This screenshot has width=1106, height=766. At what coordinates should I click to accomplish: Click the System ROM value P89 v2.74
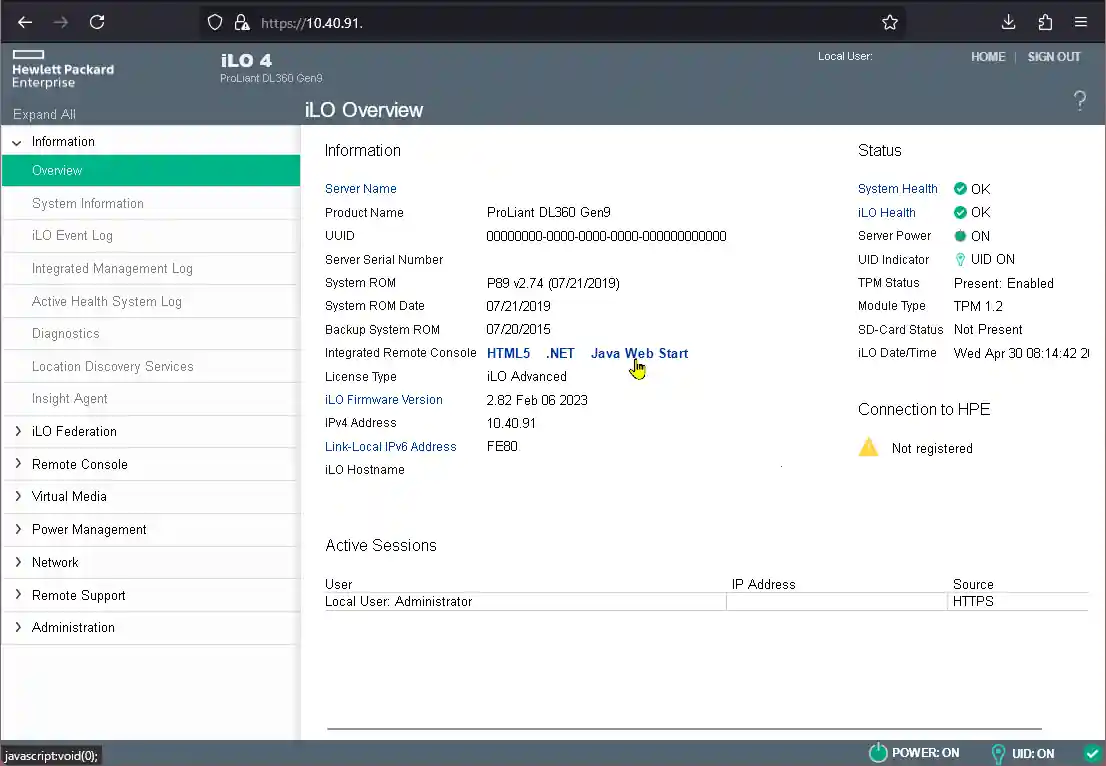pos(553,284)
